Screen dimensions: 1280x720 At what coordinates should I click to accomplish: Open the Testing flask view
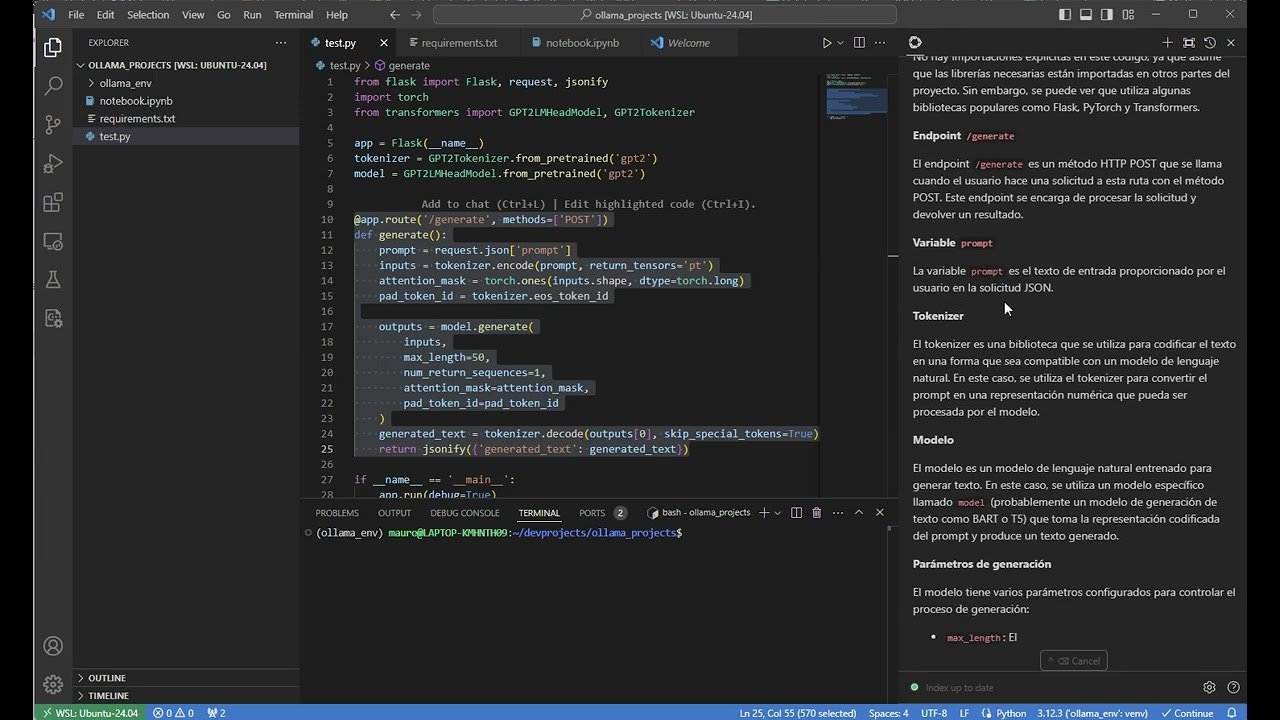53,280
